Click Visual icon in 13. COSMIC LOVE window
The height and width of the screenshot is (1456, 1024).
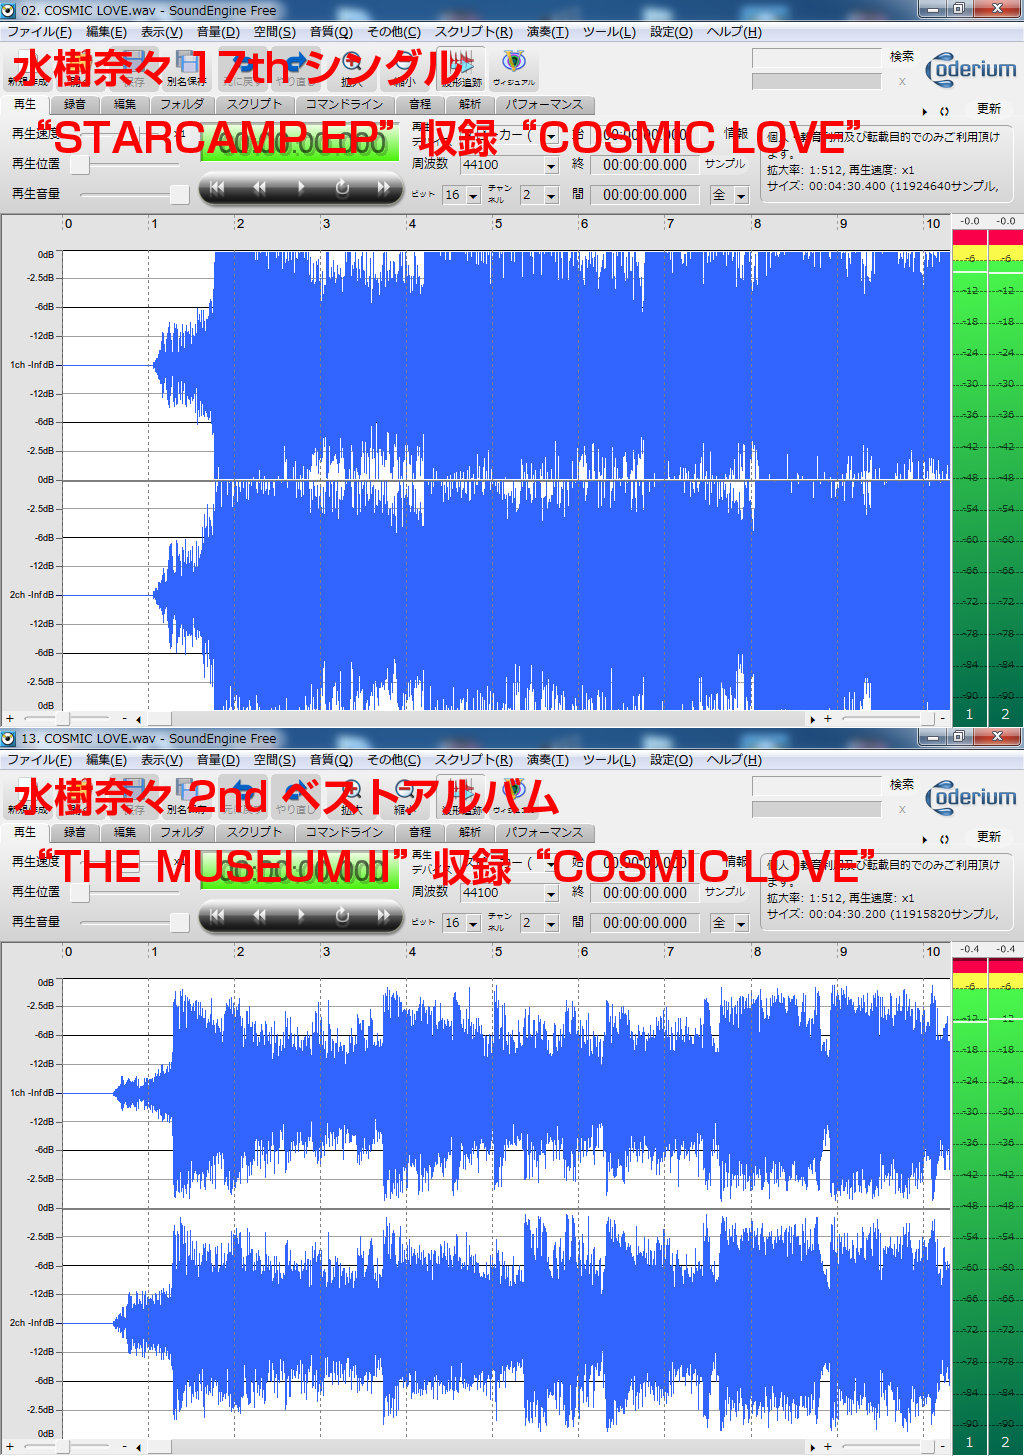click(514, 796)
